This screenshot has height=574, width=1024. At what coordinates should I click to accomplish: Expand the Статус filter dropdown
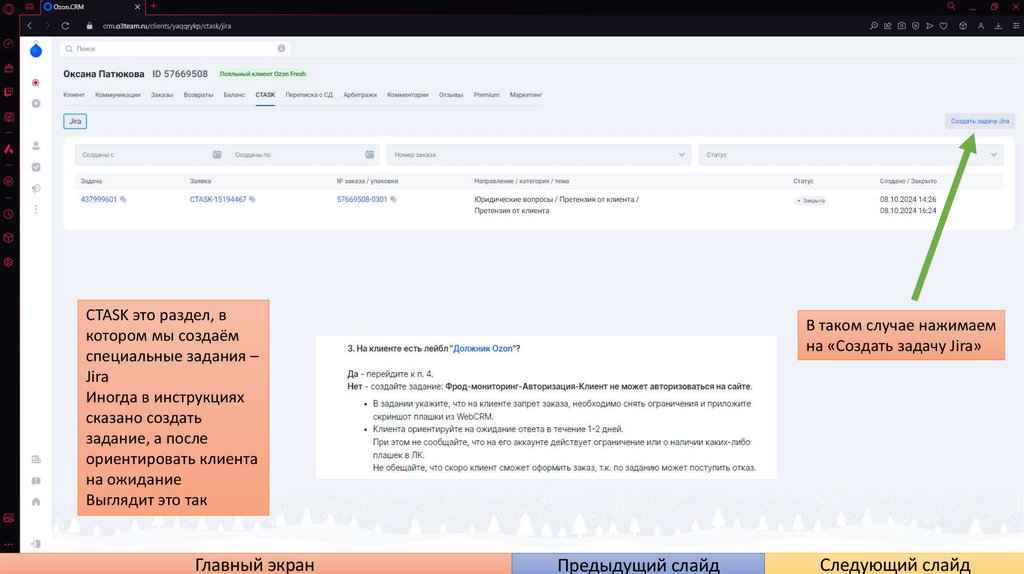(851, 155)
